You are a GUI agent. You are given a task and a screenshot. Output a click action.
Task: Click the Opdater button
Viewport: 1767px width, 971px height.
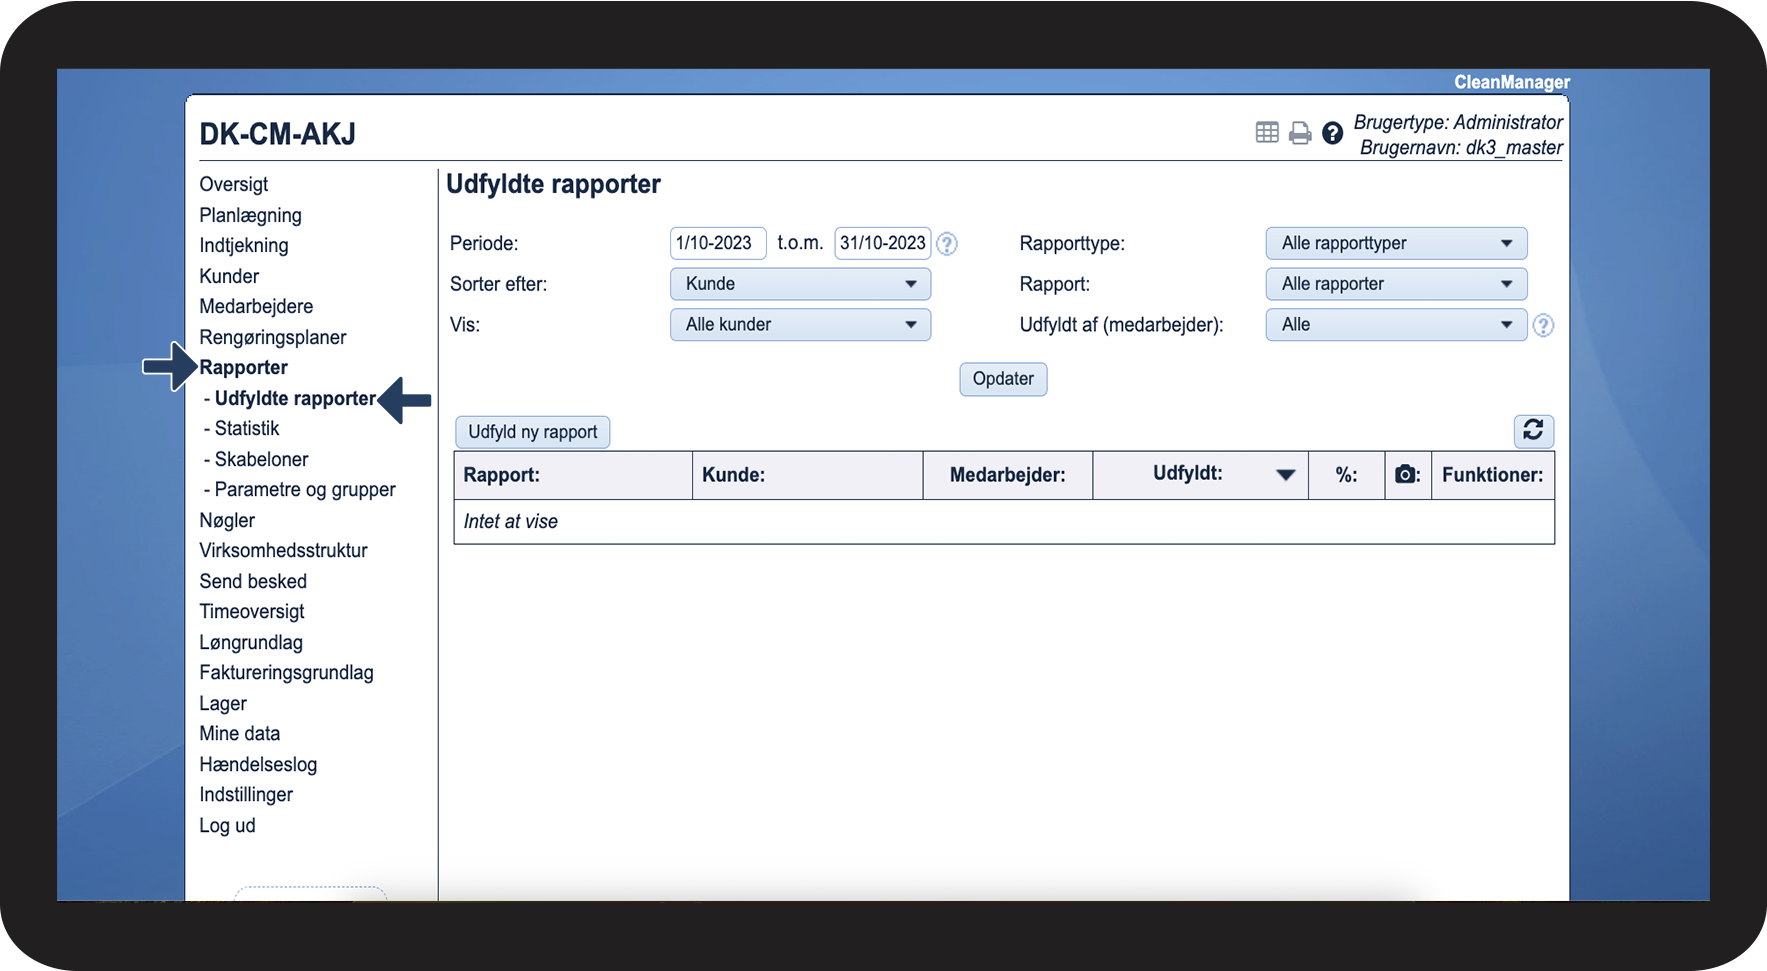1003,379
